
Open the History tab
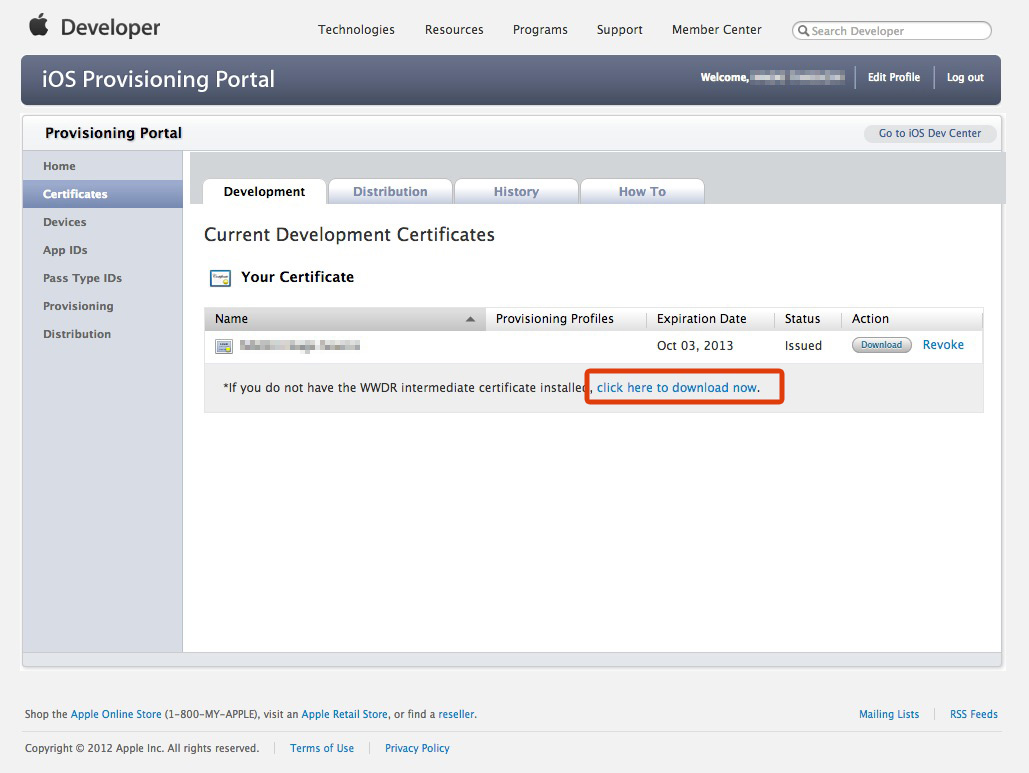tap(516, 192)
